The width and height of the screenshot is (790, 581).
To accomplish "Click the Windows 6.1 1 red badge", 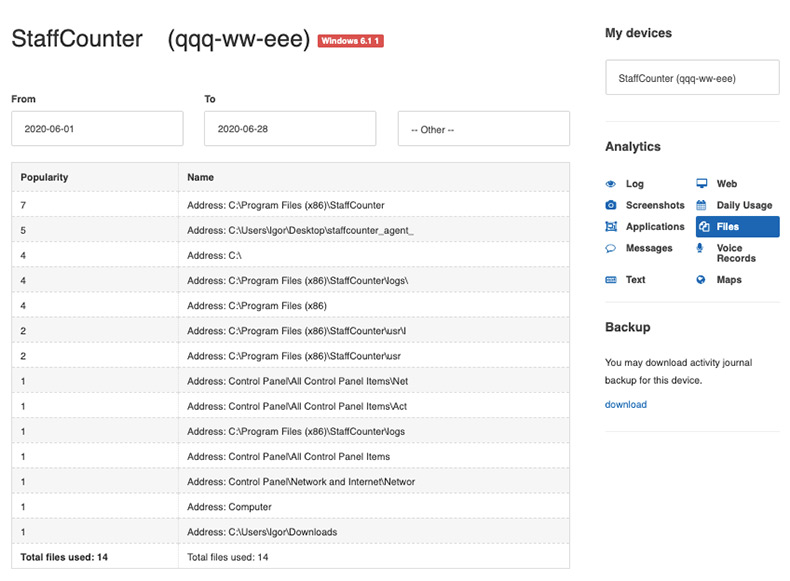I will pos(351,41).
